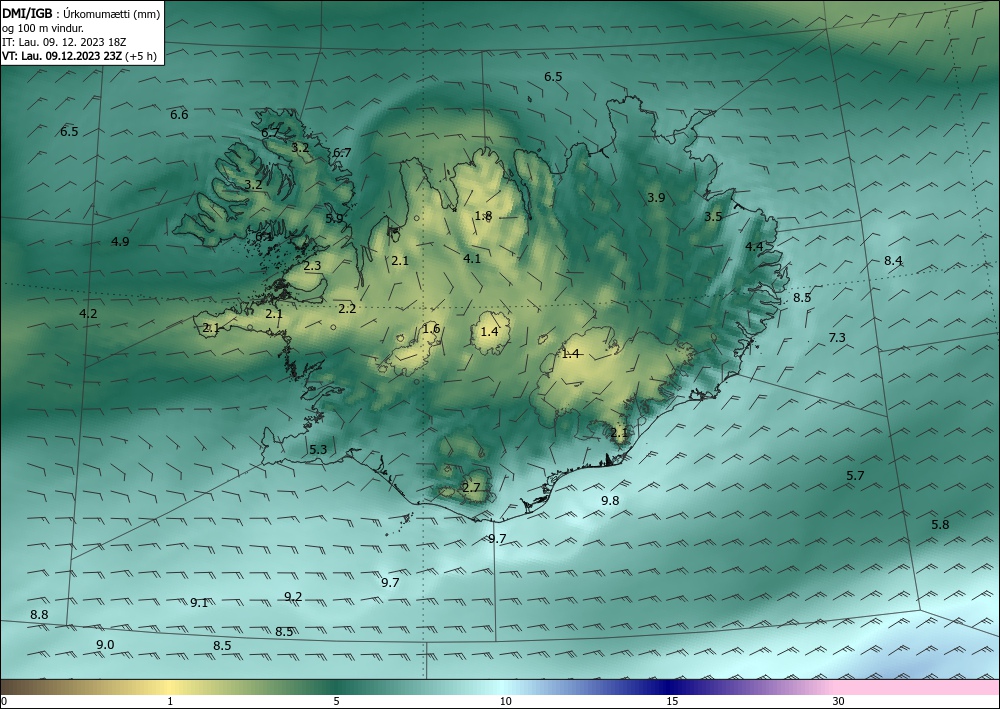
Task: Click the 6.6 value on the map
Action: pos(179,115)
